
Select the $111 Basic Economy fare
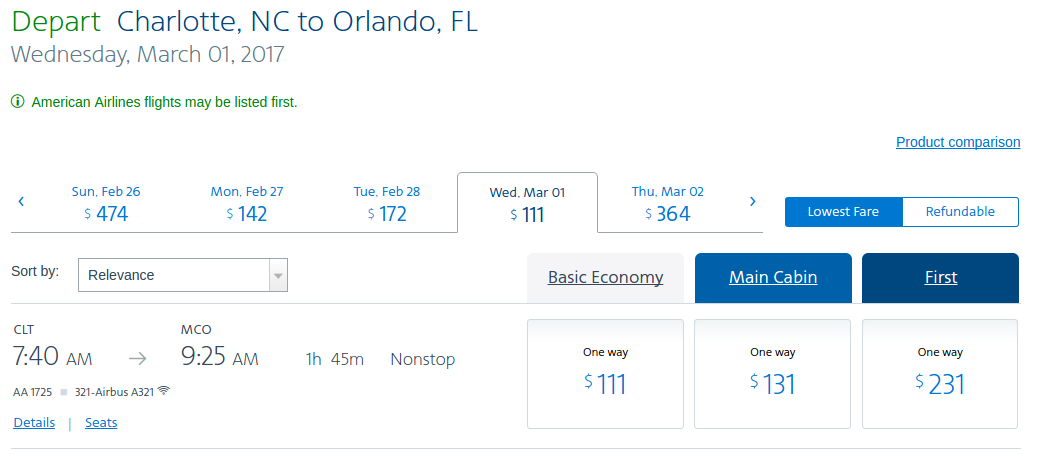(x=605, y=374)
